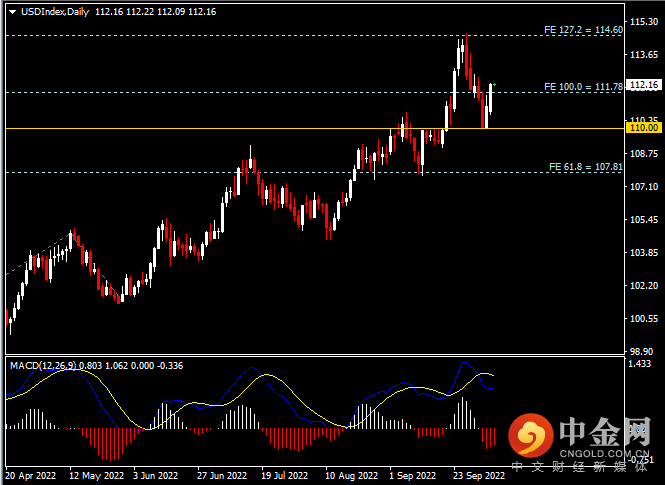Click the 20 Apr 2022 date marker

(31, 476)
